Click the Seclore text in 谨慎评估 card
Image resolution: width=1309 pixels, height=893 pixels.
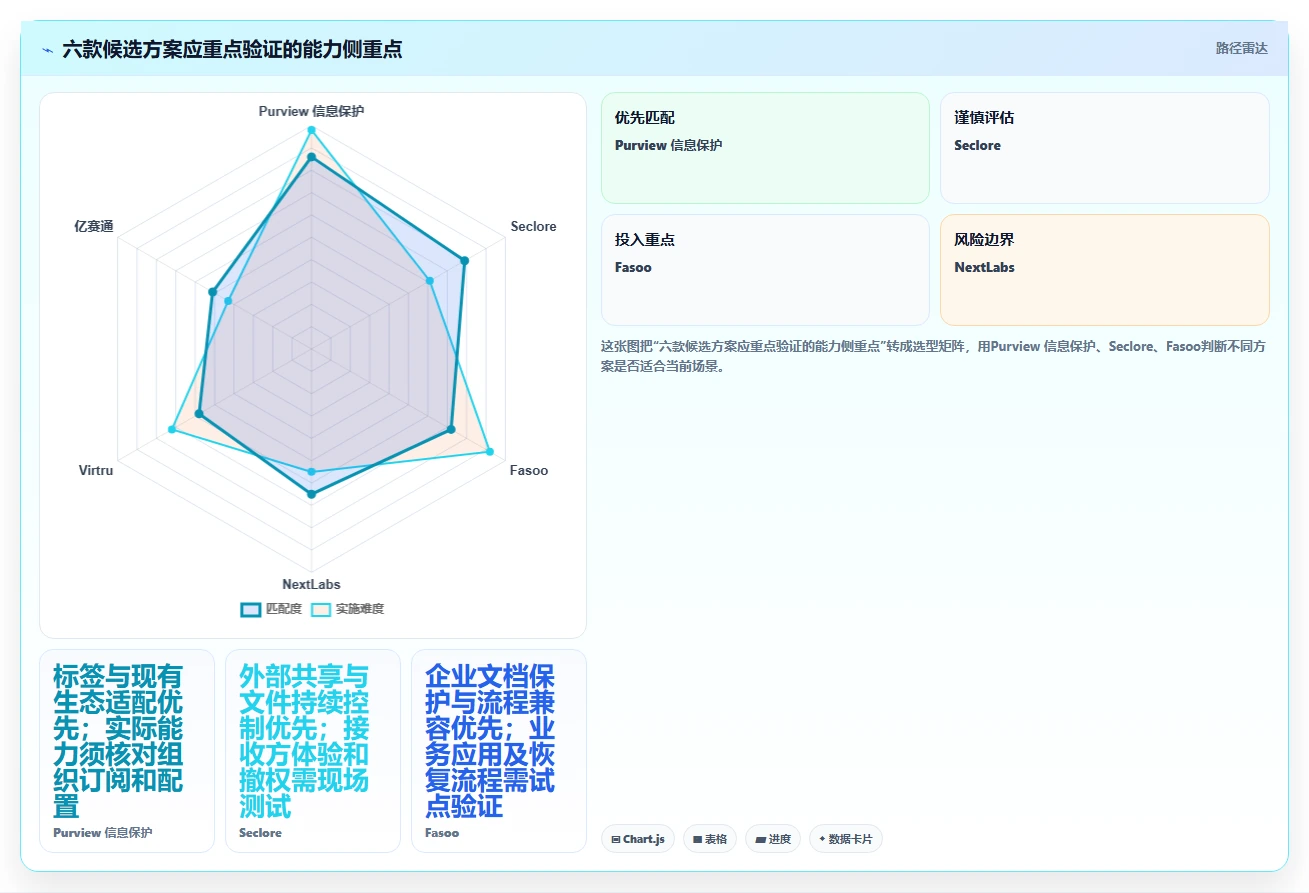[977, 145]
